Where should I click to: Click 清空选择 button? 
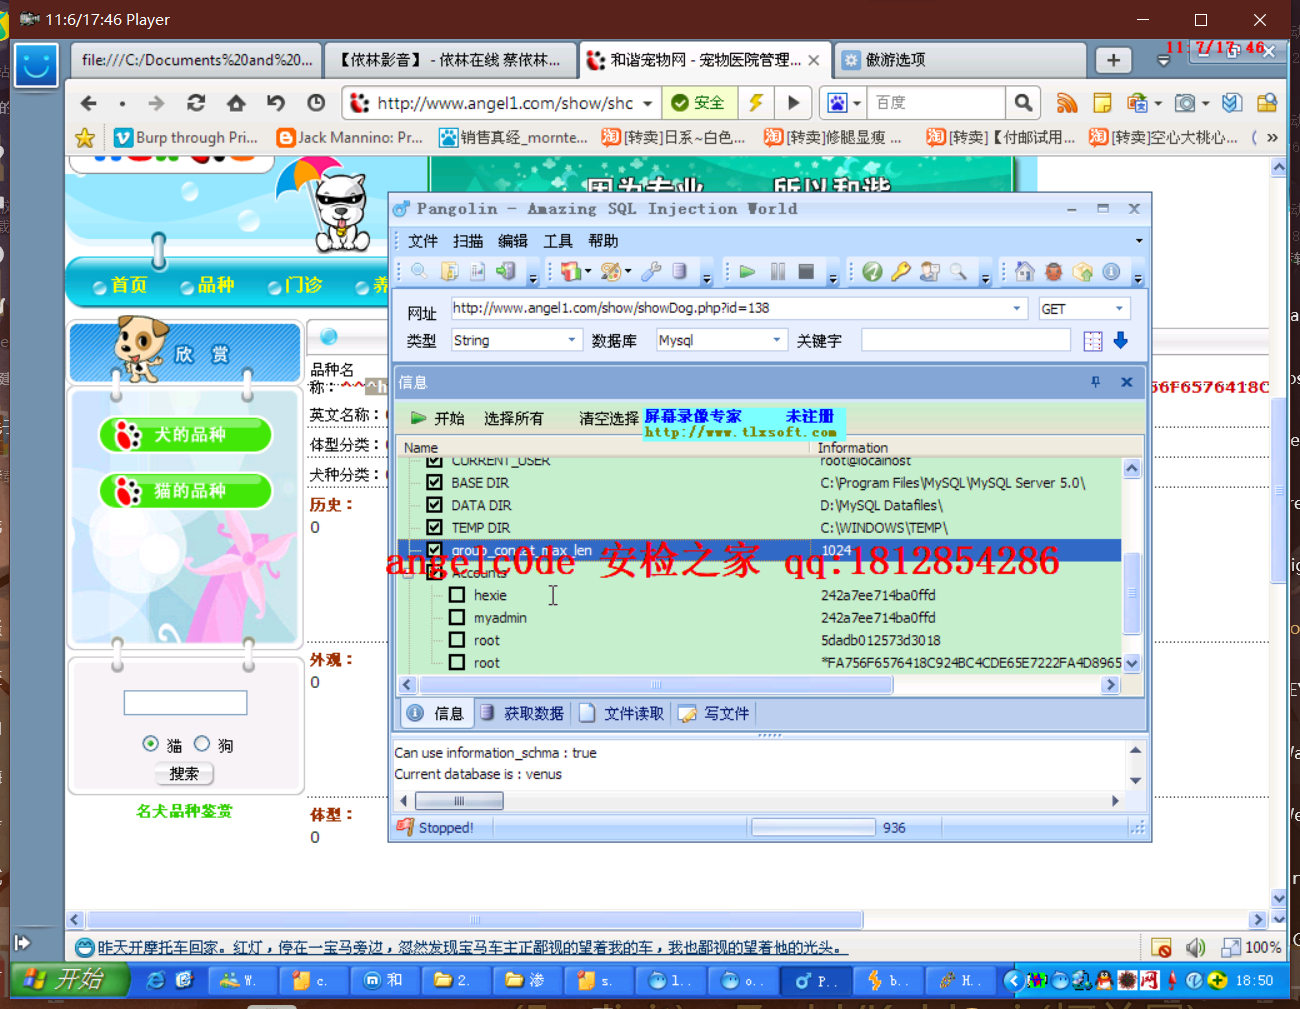tap(608, 418)
